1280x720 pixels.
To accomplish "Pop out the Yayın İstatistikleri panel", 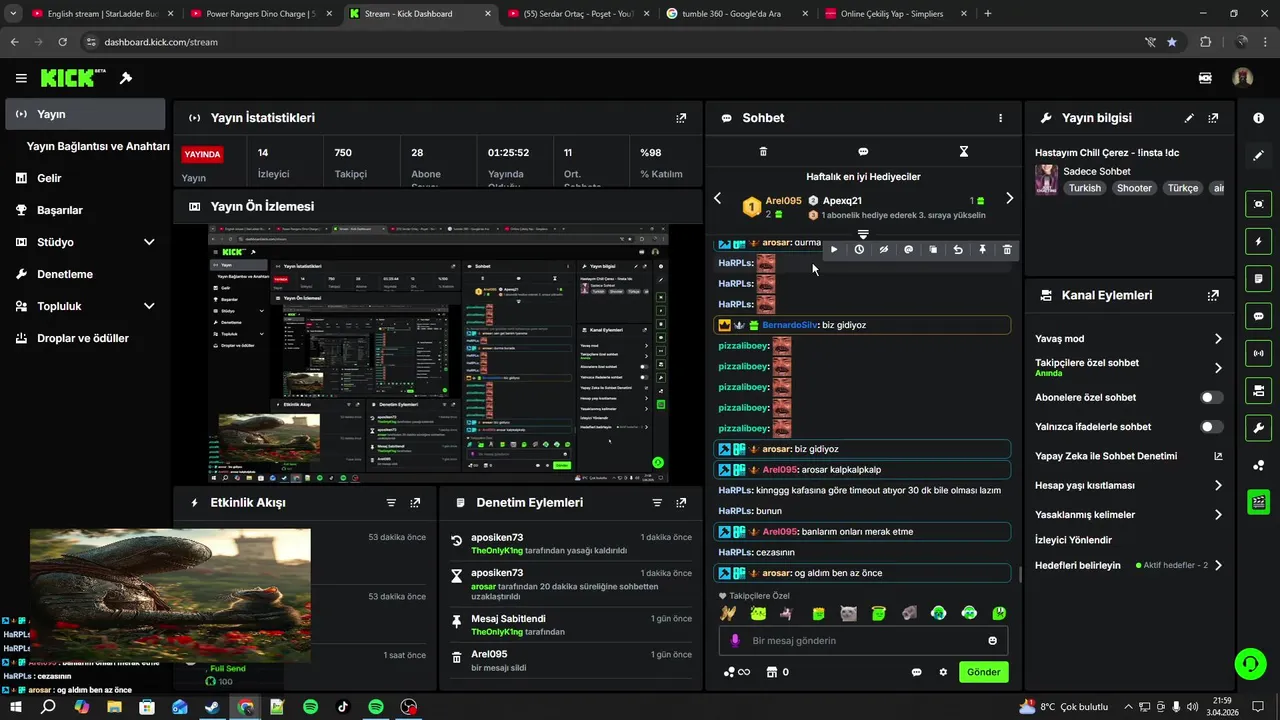I will (x=681, y=118).
